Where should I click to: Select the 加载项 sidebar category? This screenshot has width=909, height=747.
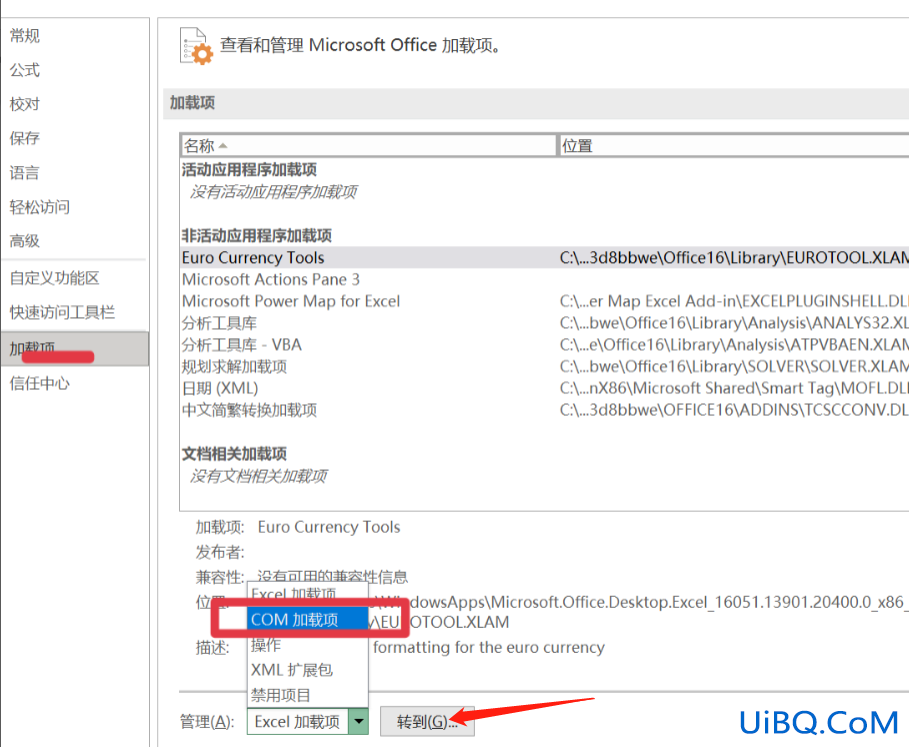click(74, 349)
